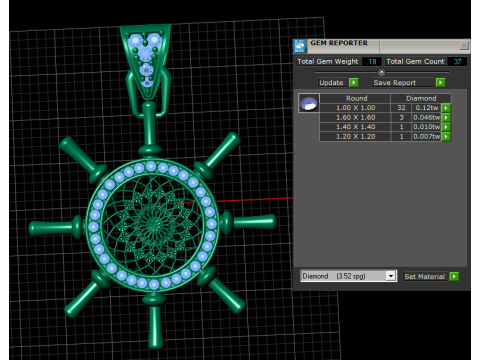This screenshot has width=480, height=360.
Task: Click the Total Gem Weight label
Action: (x=328, y=62)
